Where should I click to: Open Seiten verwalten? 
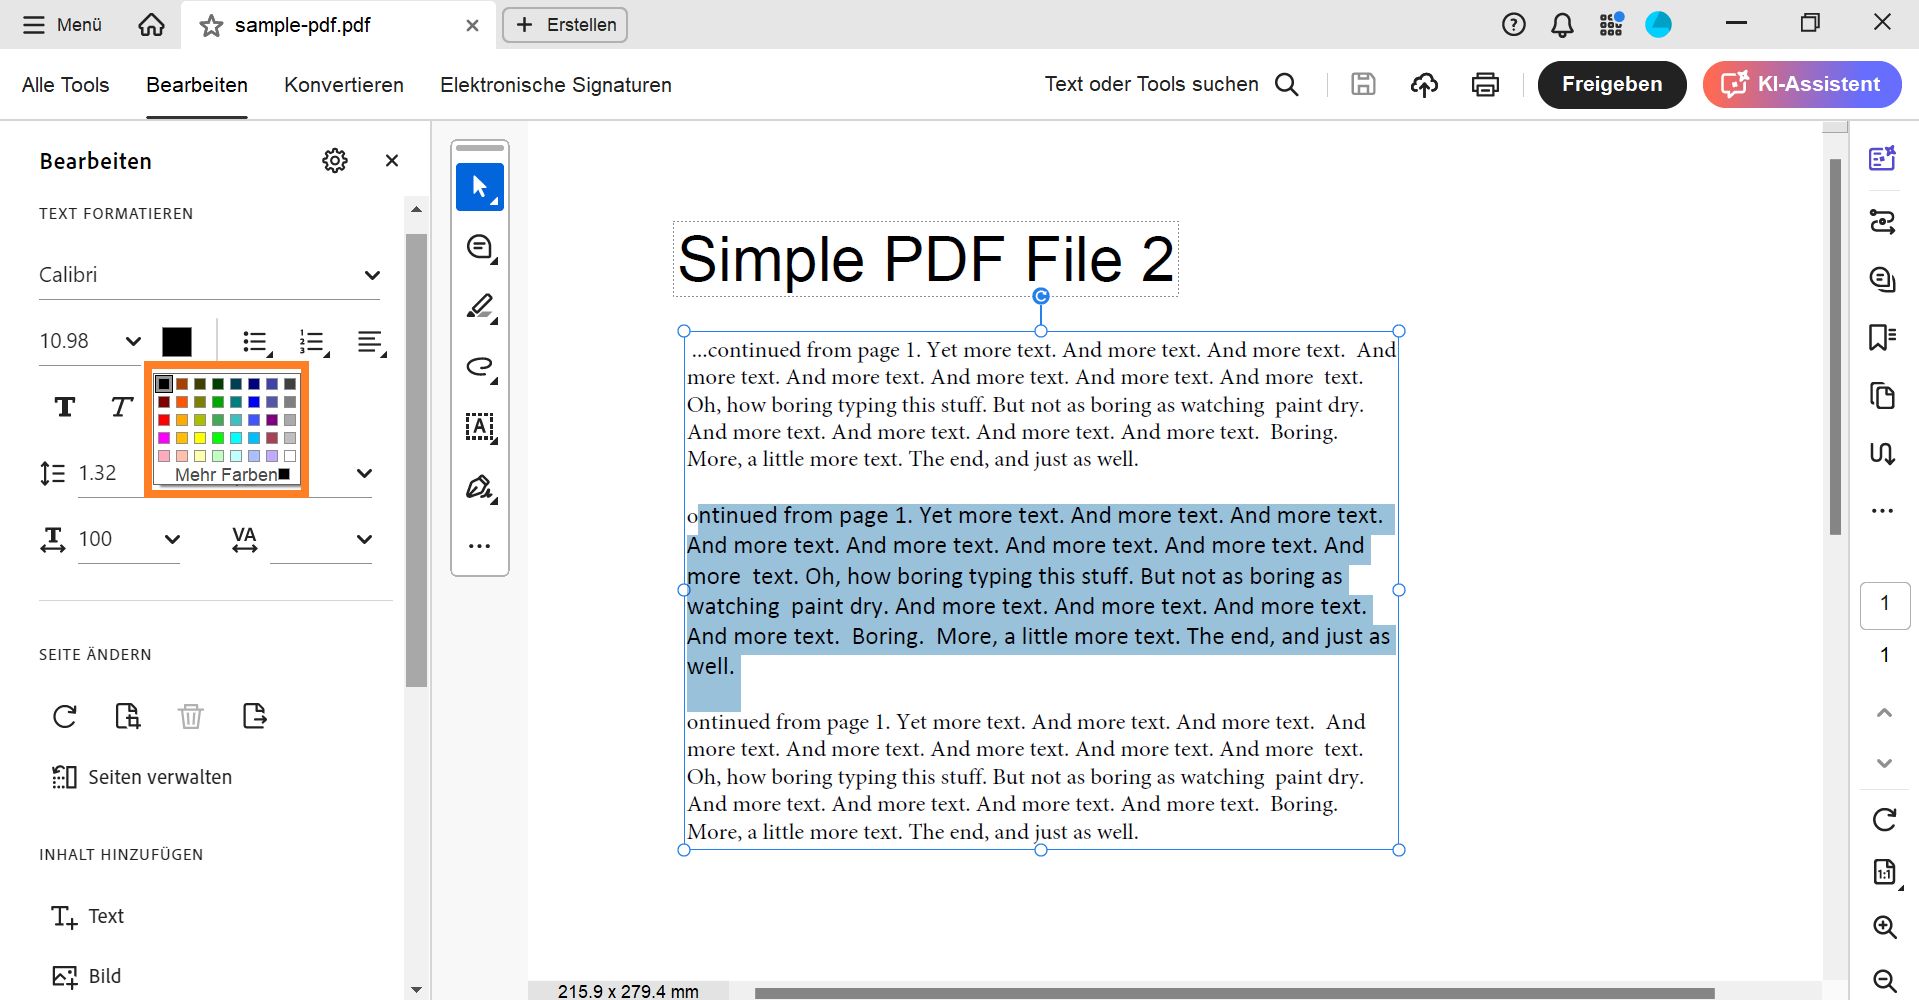click(x=159, y=776)
